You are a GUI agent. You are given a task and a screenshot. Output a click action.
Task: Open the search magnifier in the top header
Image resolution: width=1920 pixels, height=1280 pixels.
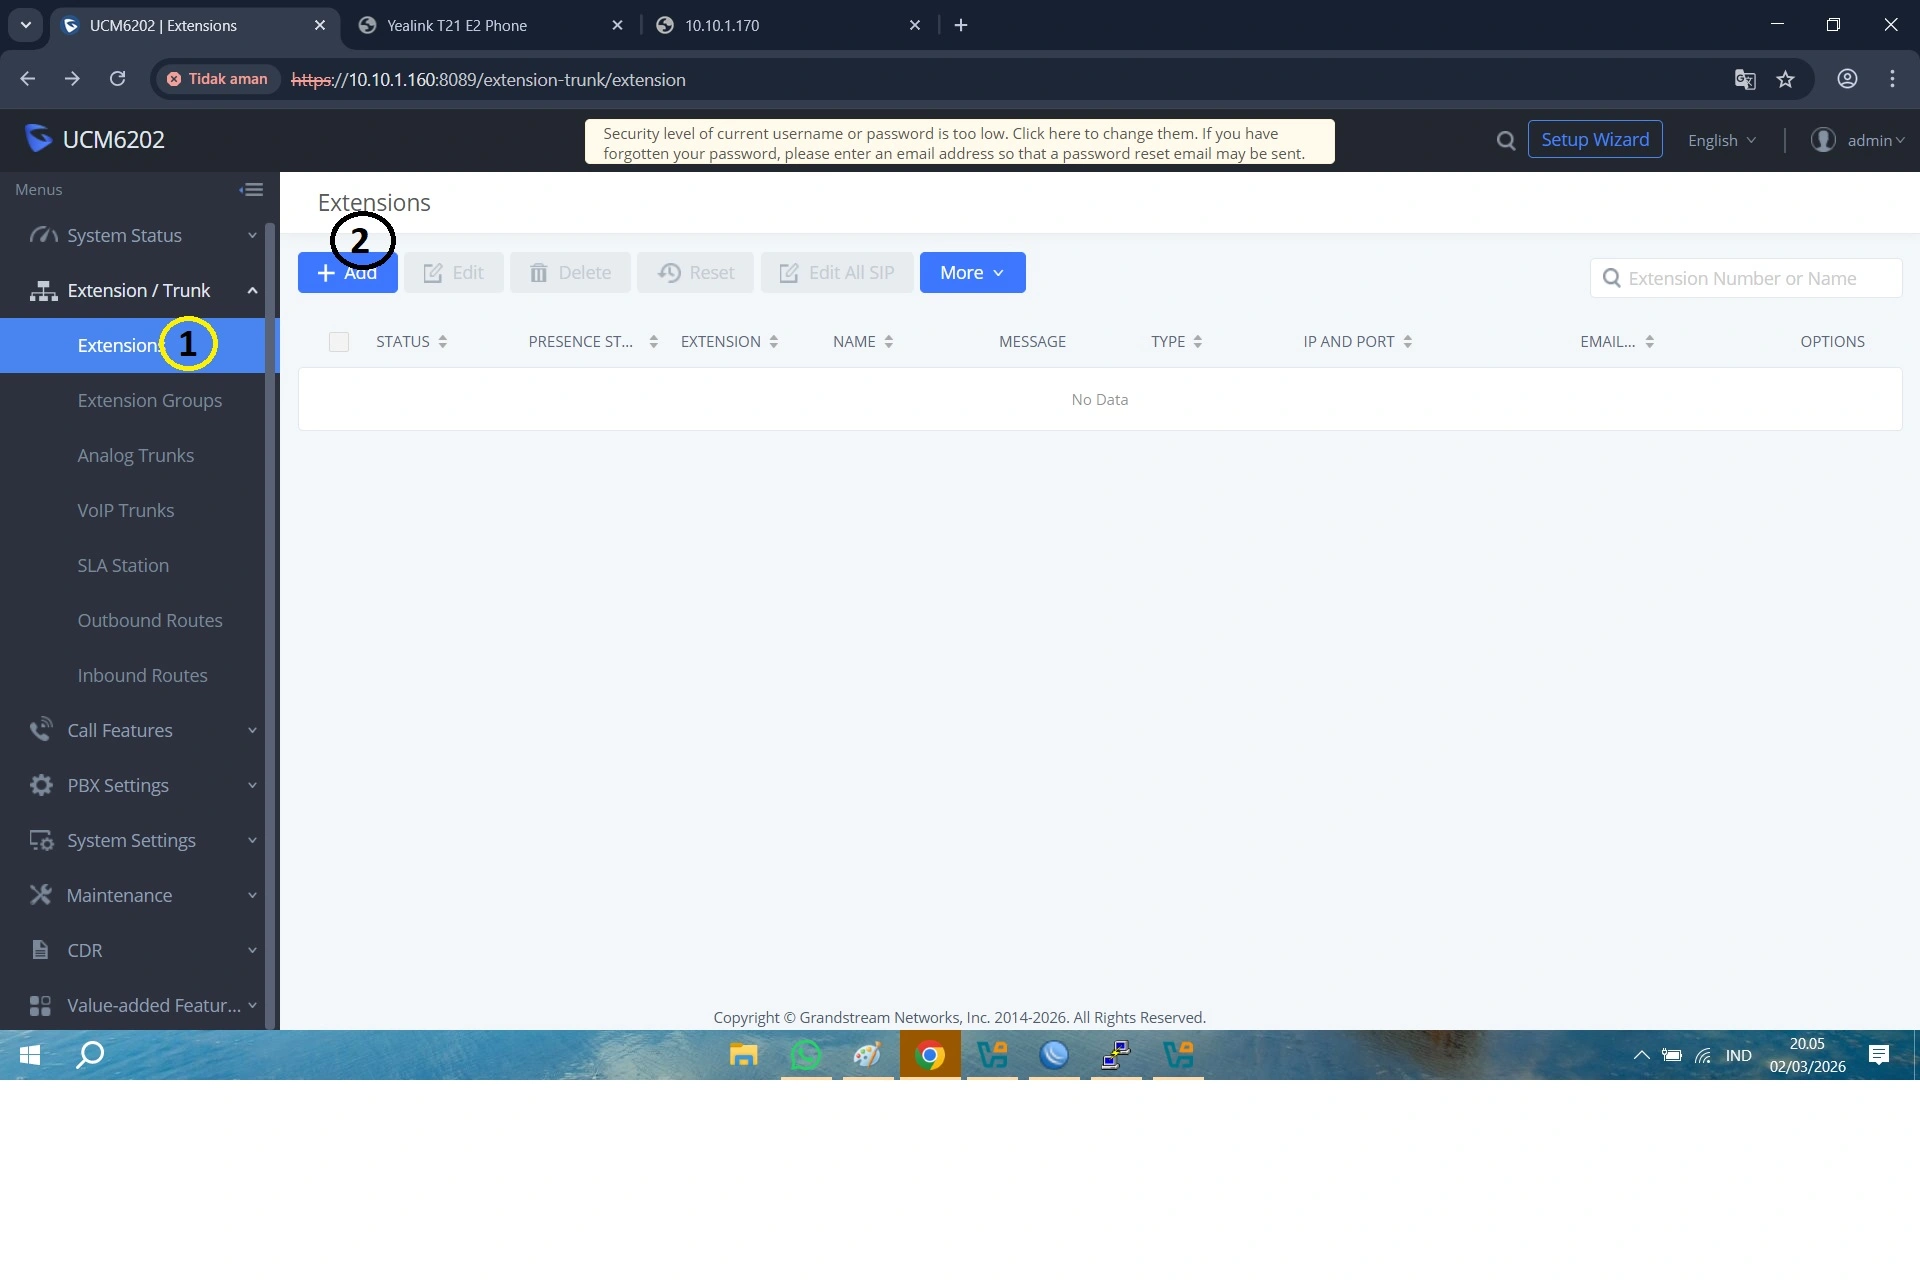pos(1505,140)
